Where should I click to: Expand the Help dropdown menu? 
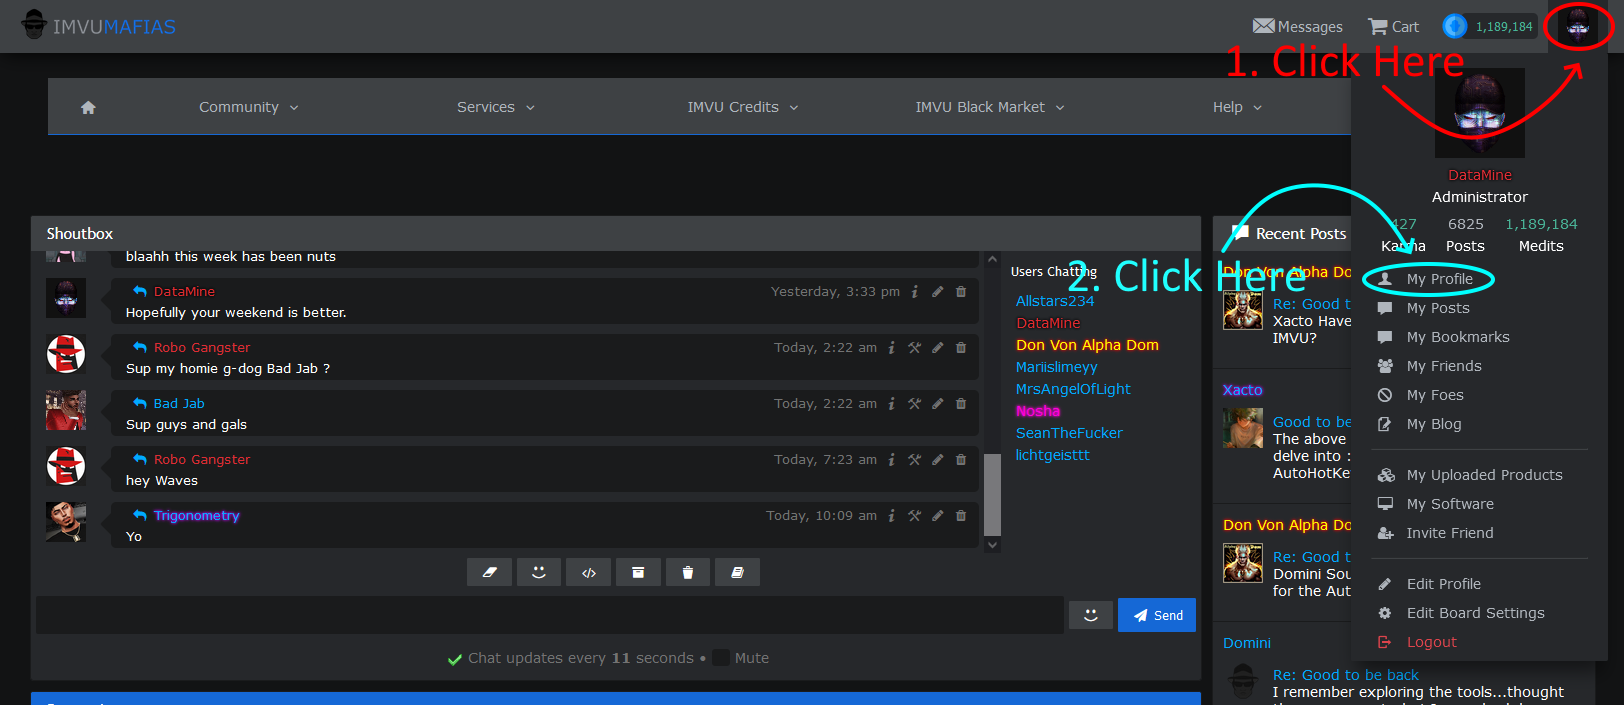pyautogui.click(x=1237, y=107)
